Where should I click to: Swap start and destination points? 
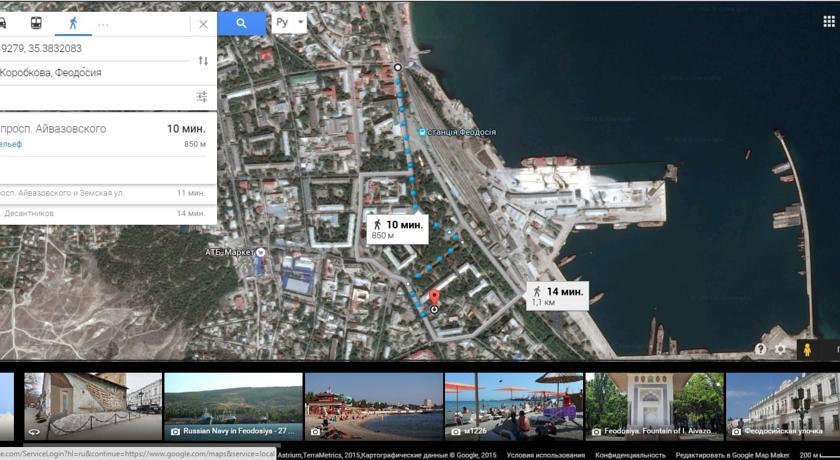point(203,61)
